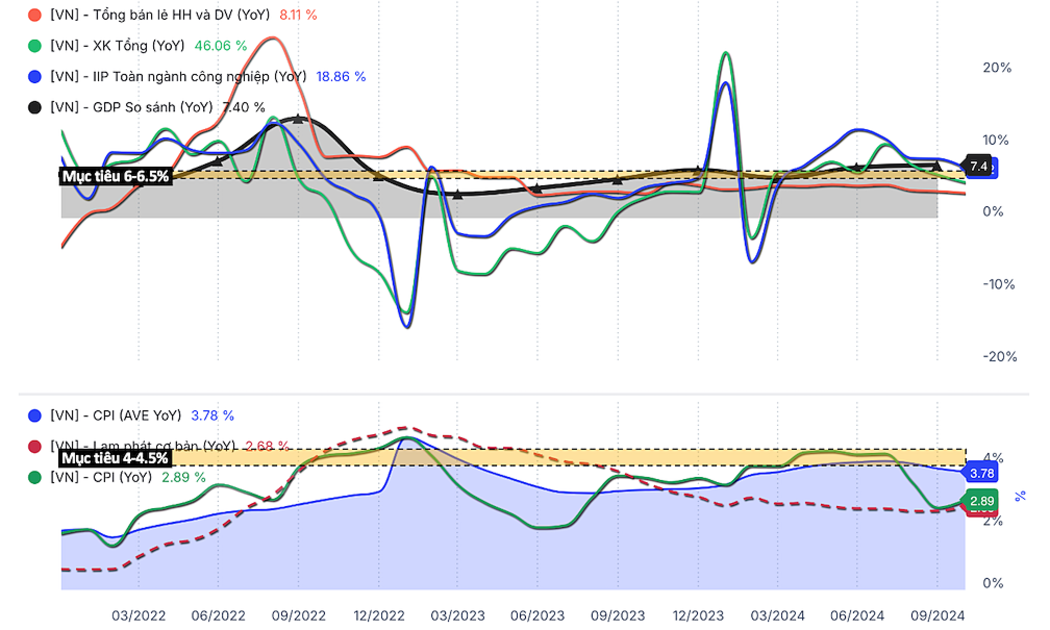Click the Mục tiêu 6-6.5% target label

pyautogui.click(x=116, y=176)
